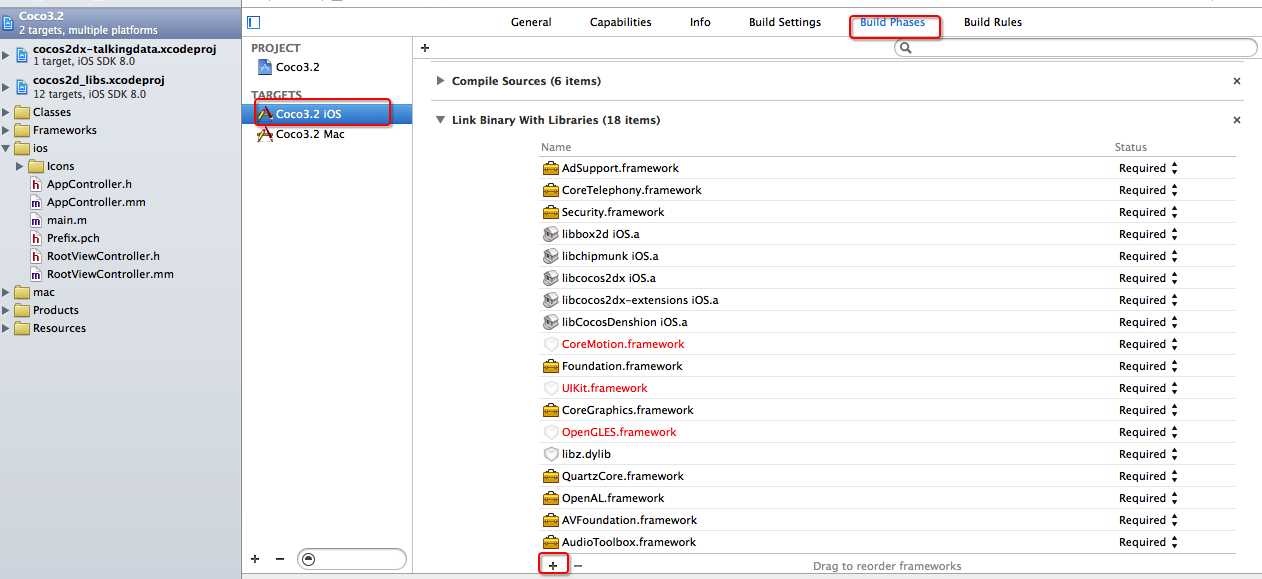Switch to the General tab

click(x=531, y=22)
